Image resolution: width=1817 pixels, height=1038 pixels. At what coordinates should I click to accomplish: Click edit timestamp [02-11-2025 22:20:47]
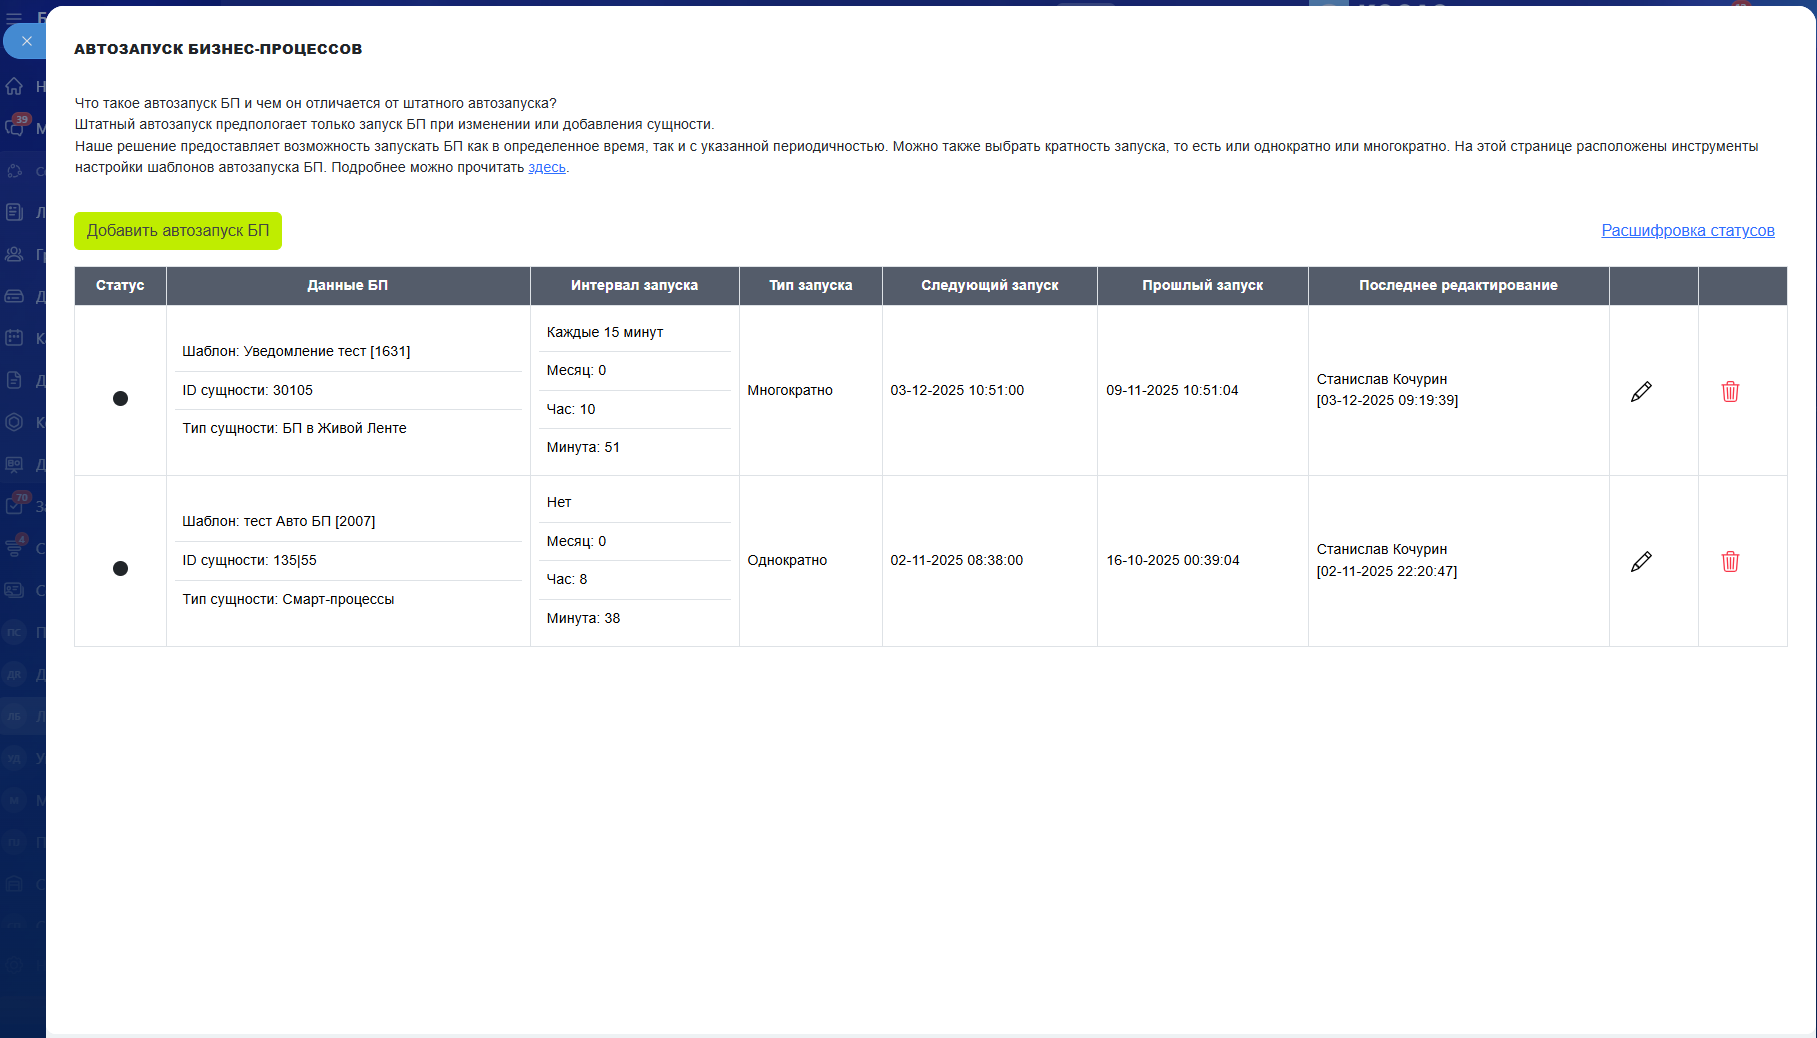1387,571
